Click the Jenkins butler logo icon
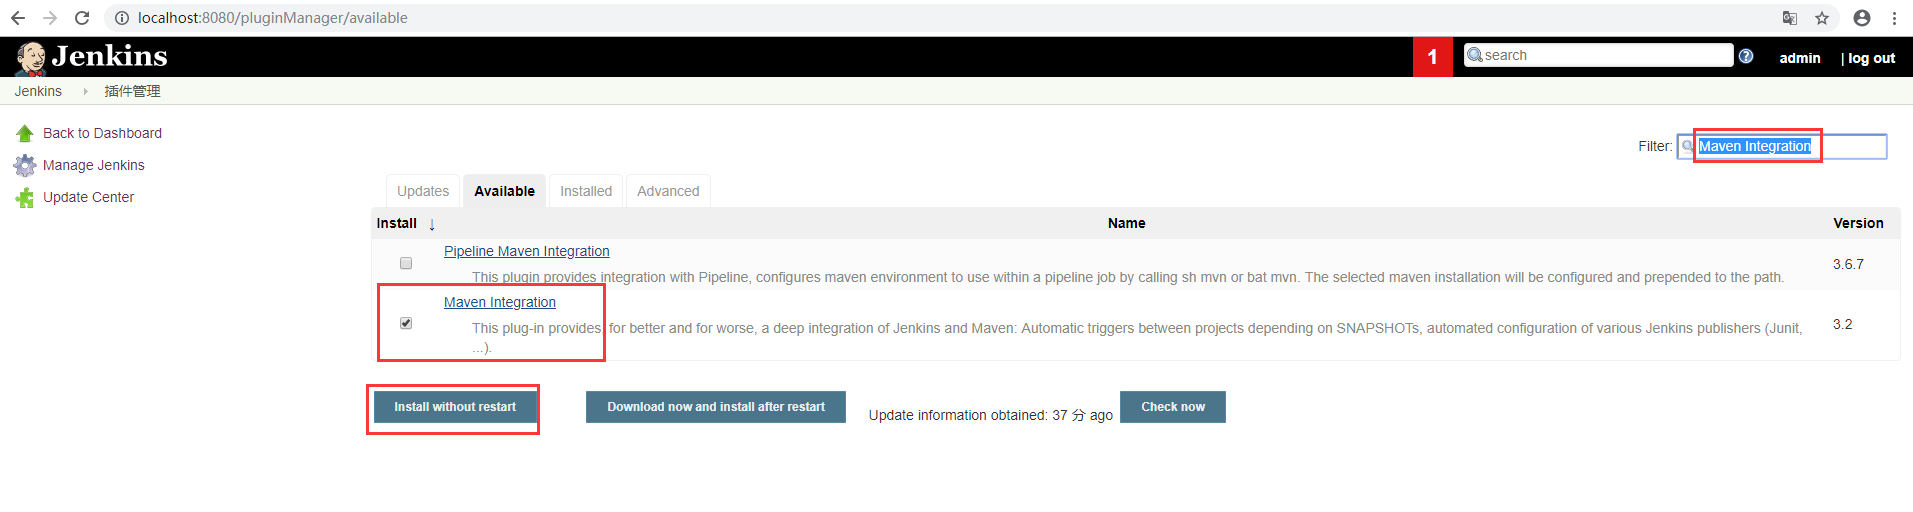This screenshot has width=1913, height=512. 31,58
